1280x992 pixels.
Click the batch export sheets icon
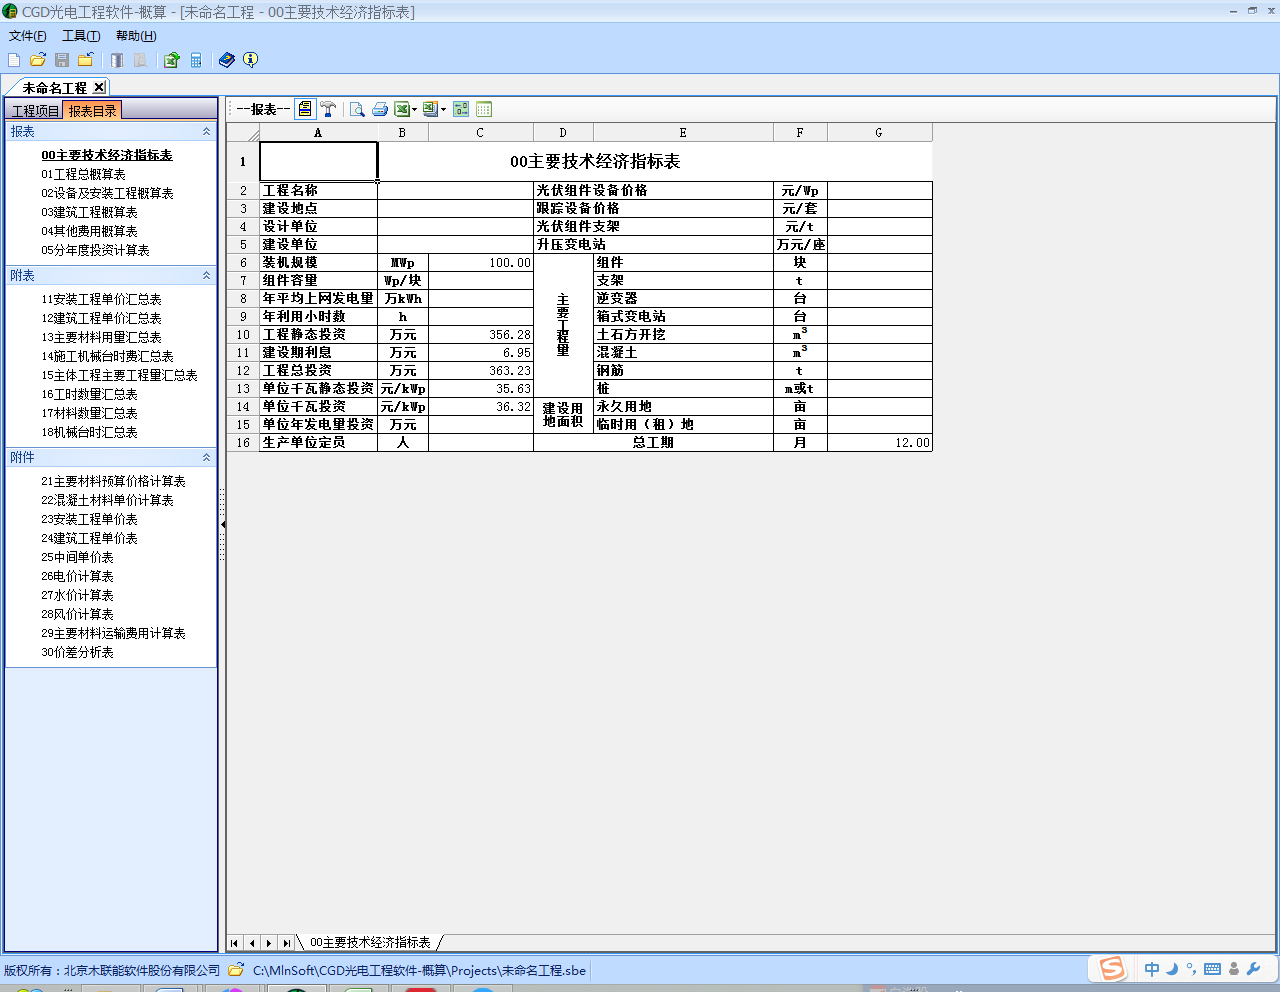(x=430, y=109)
